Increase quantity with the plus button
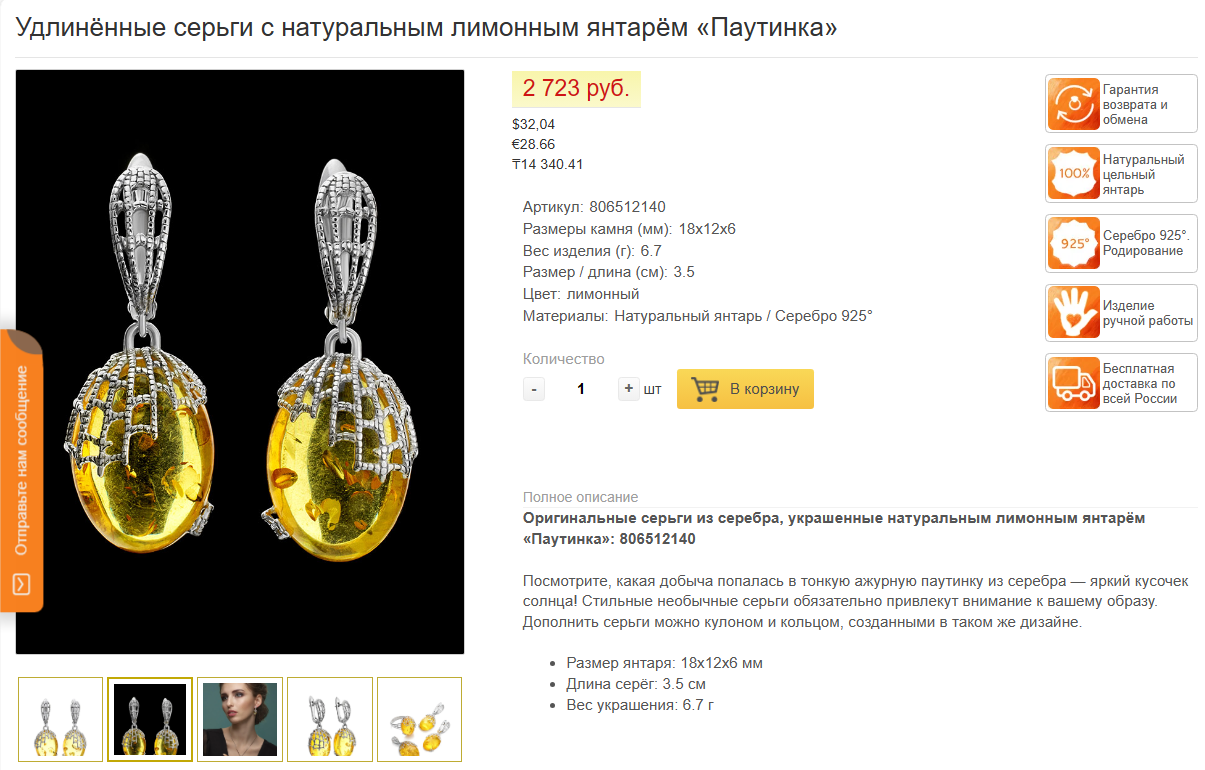 click(x=628, y=389)
